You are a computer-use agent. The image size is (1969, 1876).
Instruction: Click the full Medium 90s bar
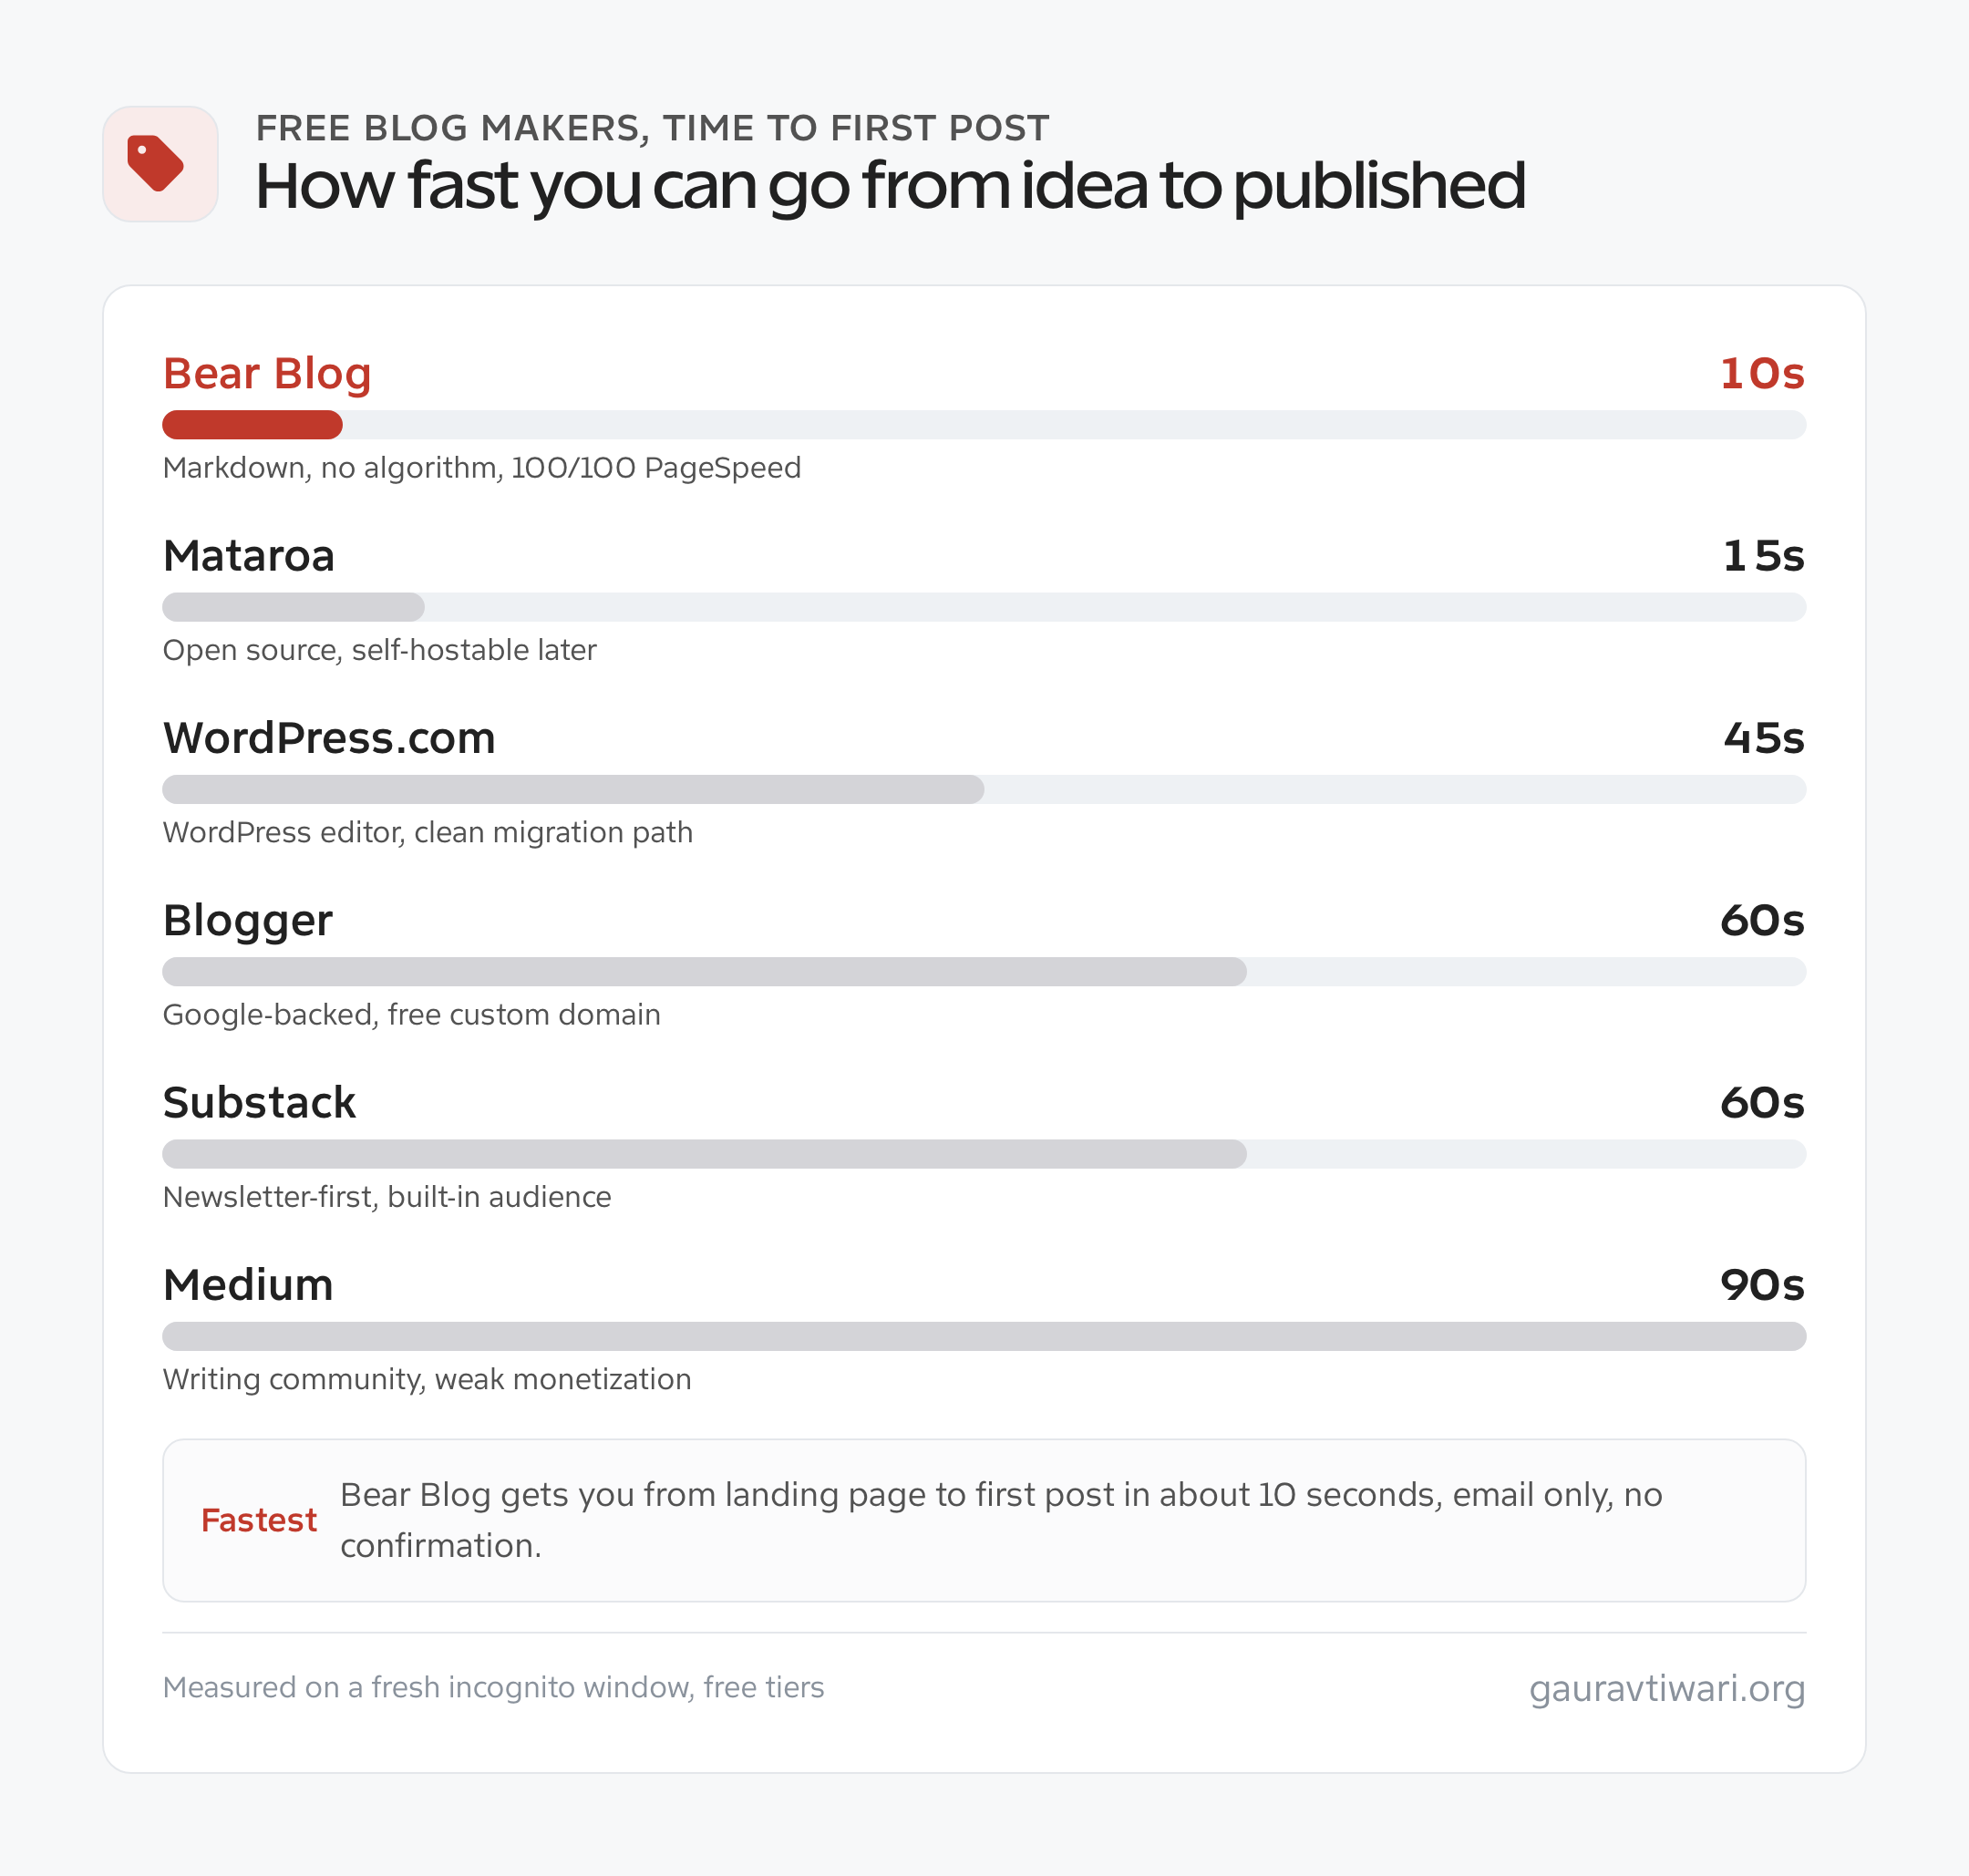tap(984, 1336)
